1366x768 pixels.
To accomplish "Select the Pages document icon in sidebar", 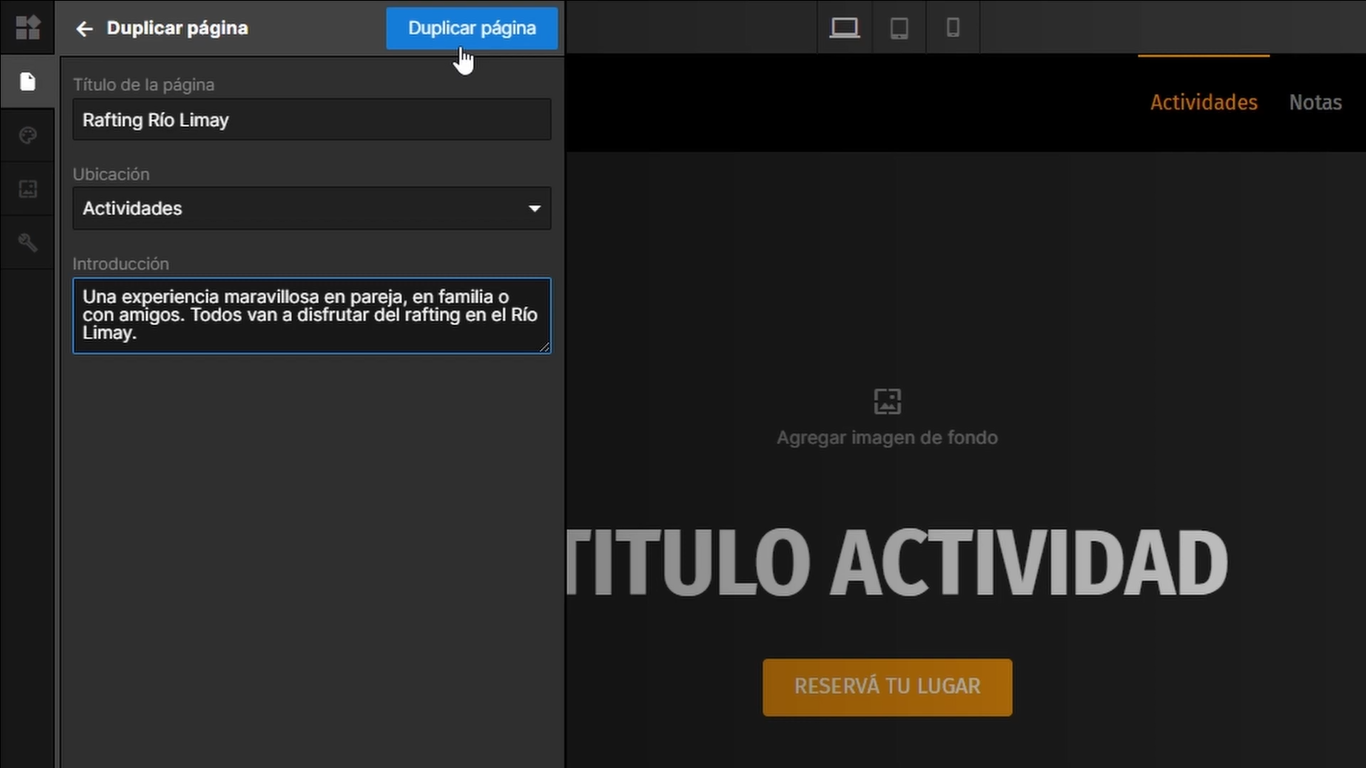I will [x=28, y=81].
